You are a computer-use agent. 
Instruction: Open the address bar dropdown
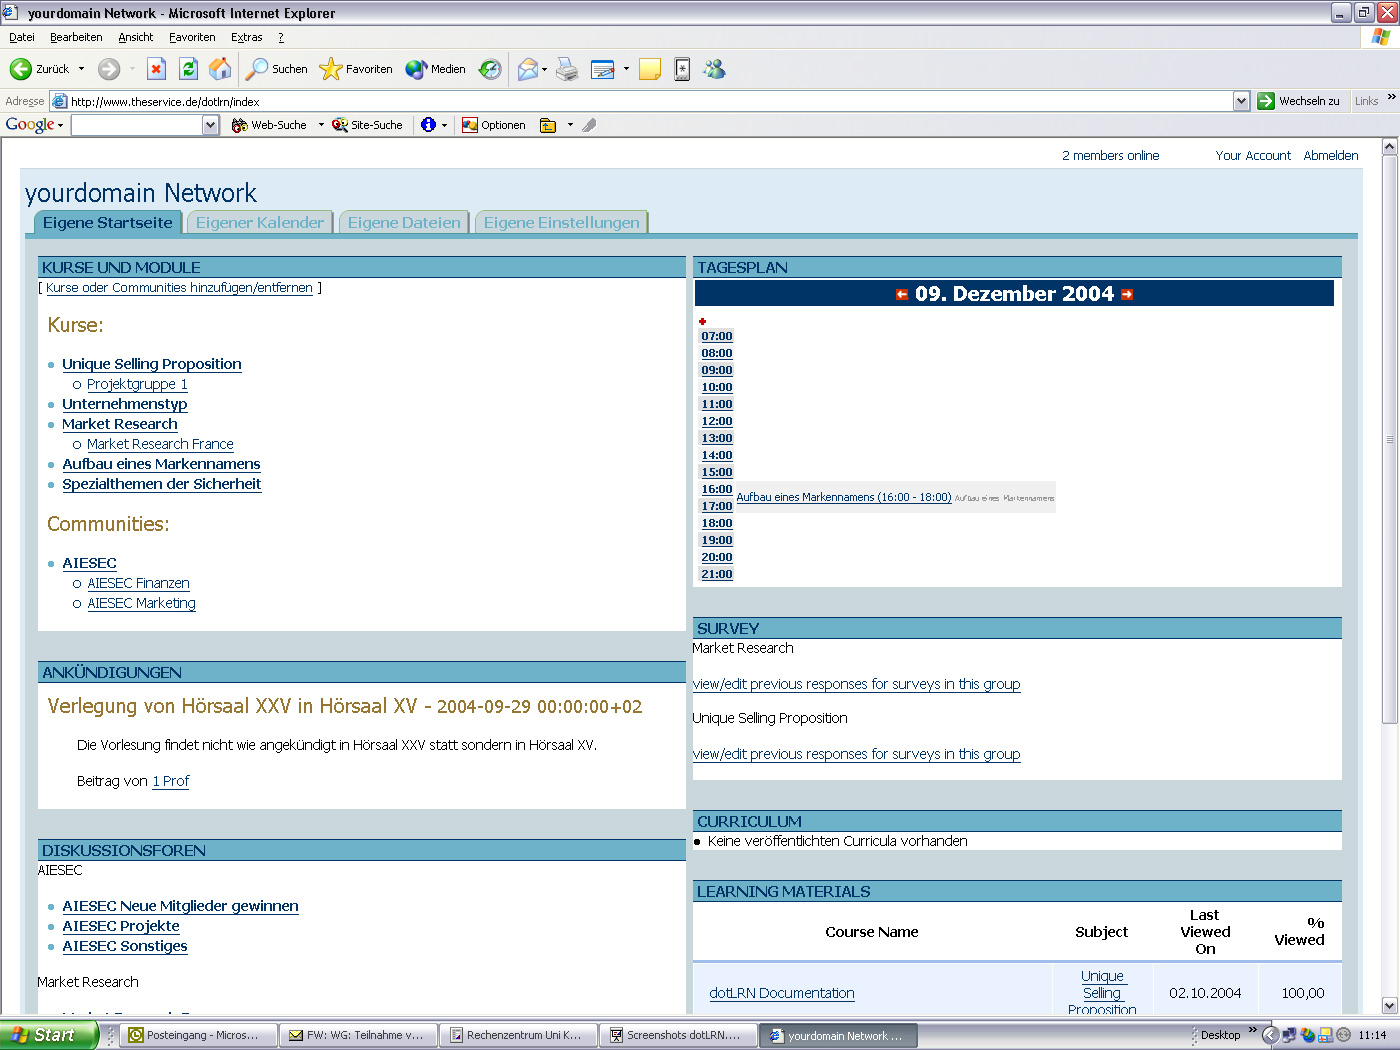point(1242,100)
